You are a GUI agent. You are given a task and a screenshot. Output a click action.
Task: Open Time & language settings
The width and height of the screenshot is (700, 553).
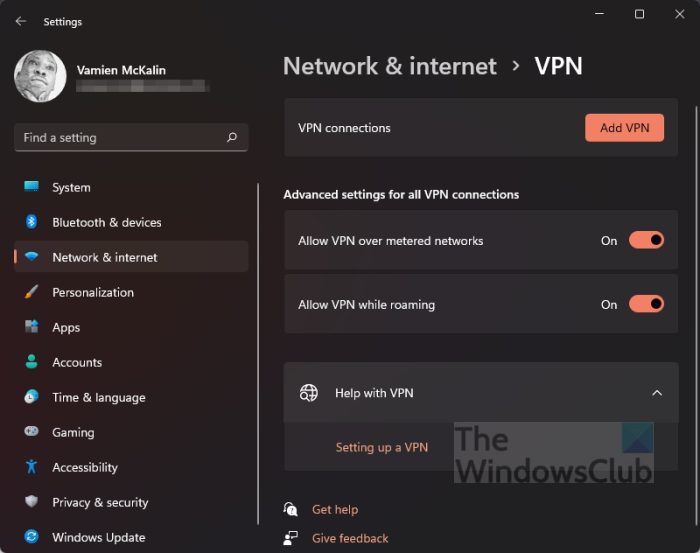[x=98, y=397]
